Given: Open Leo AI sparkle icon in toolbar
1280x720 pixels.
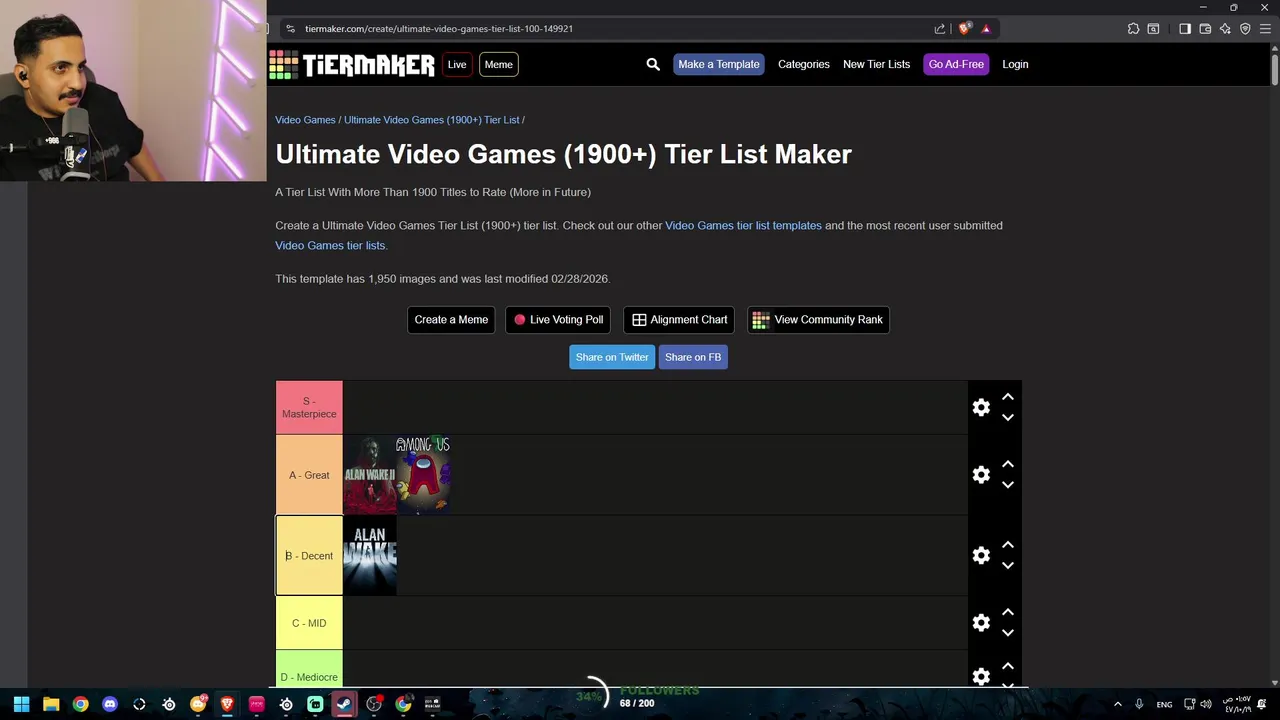Looking at the screenshot, I should [x=1225, y=29].
